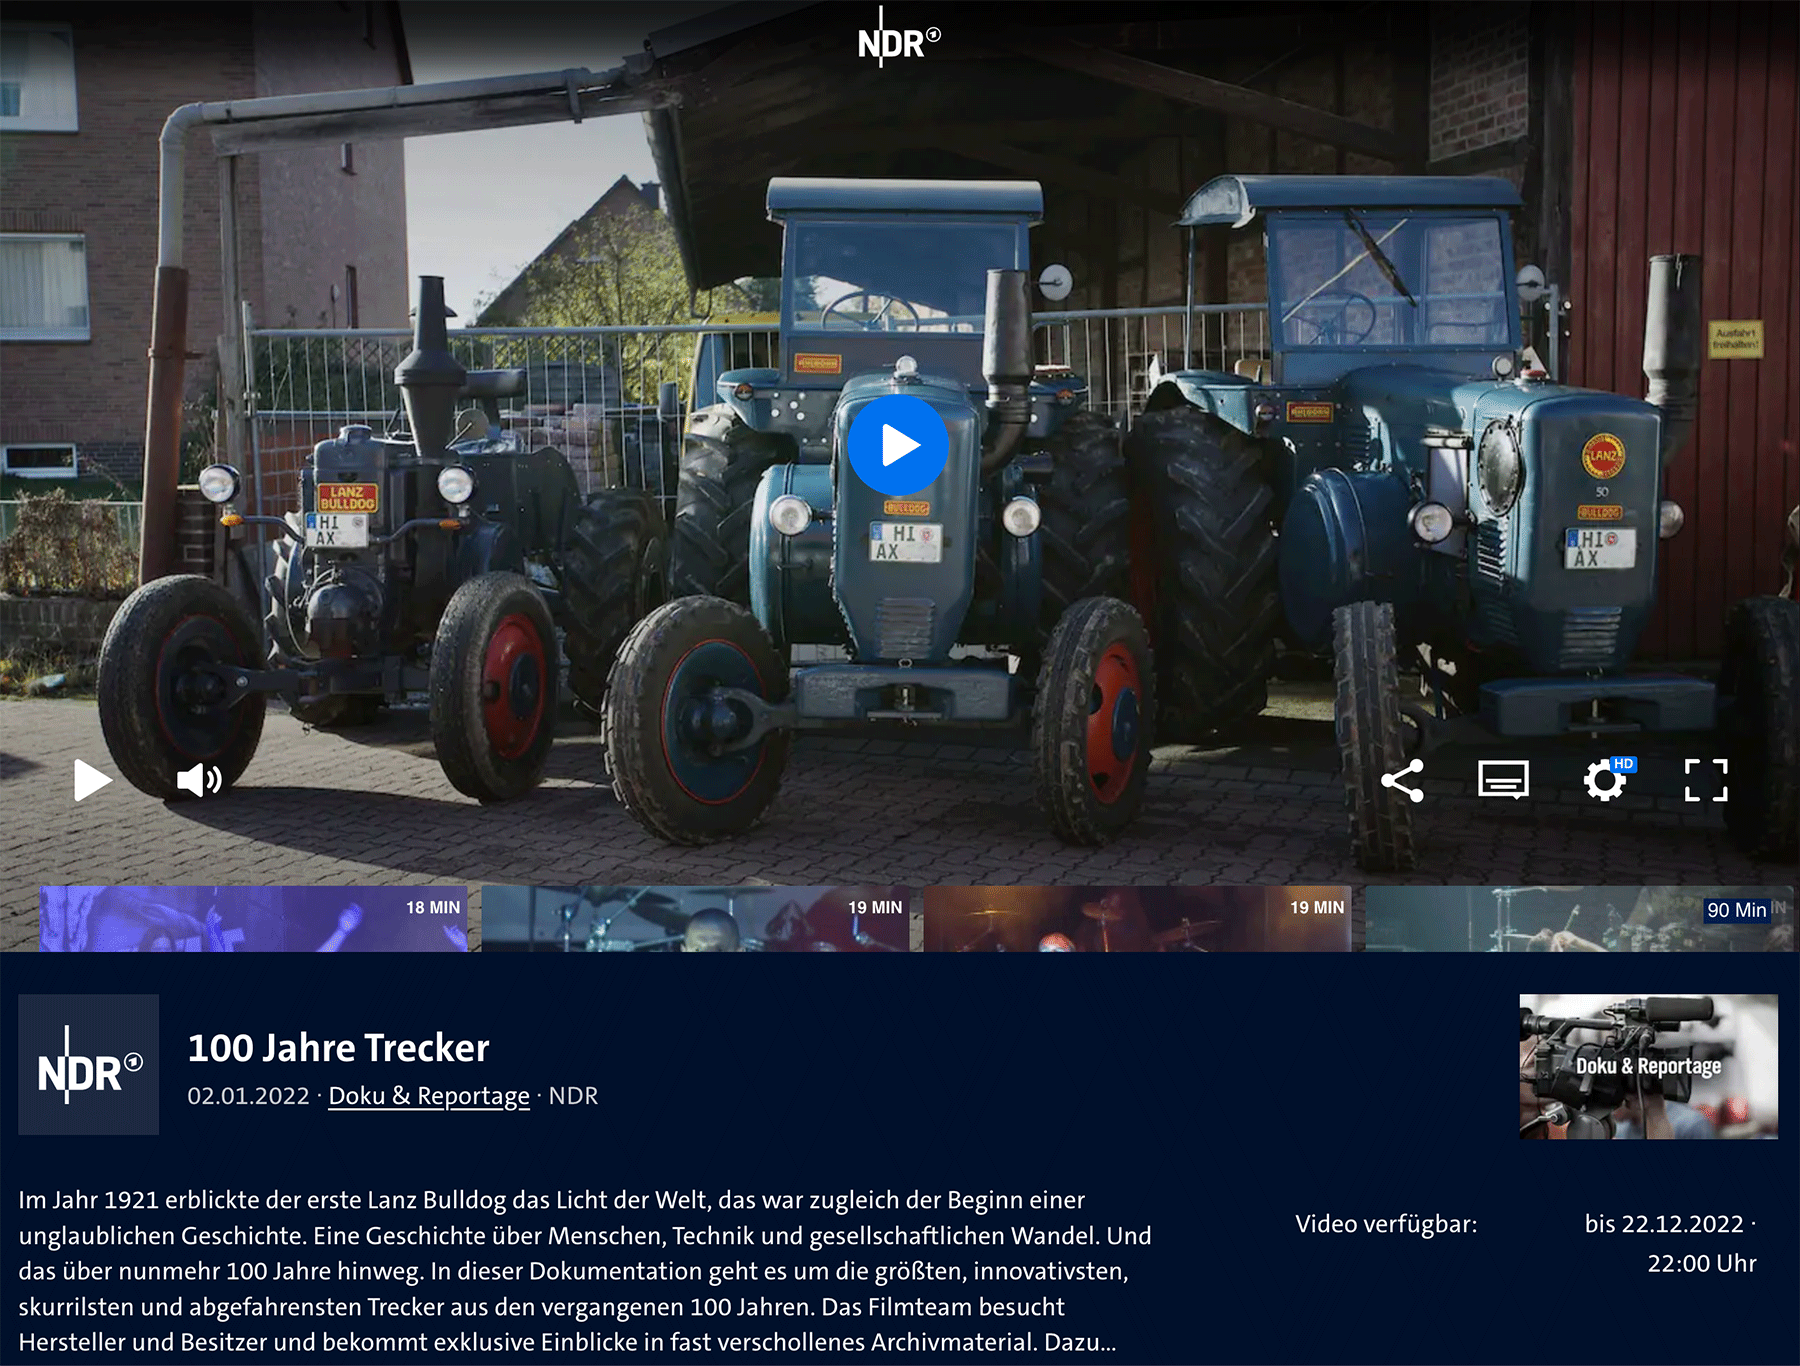
Task: Mute audio with the speaker icon
Action: tap(199, 780)
